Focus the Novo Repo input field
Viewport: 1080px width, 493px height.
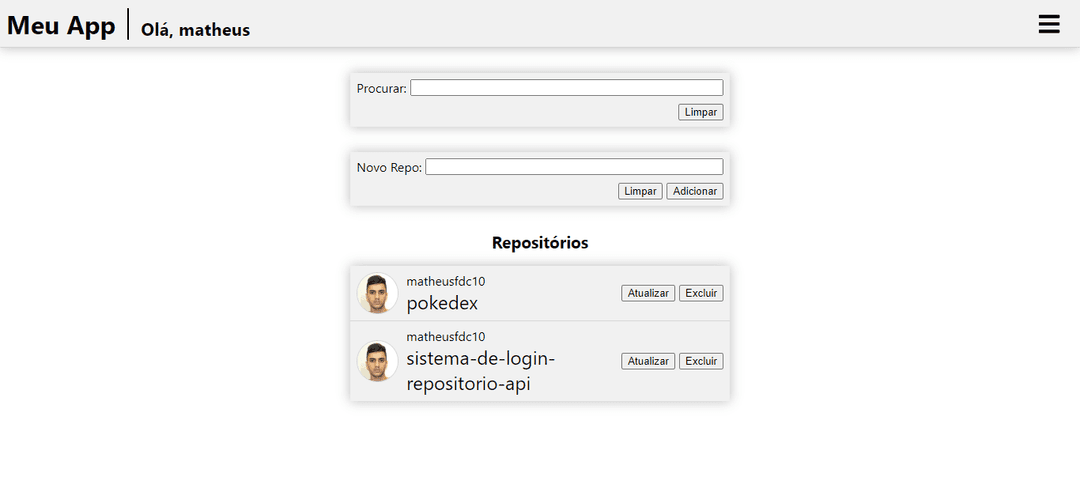click(x=574, y=167)
